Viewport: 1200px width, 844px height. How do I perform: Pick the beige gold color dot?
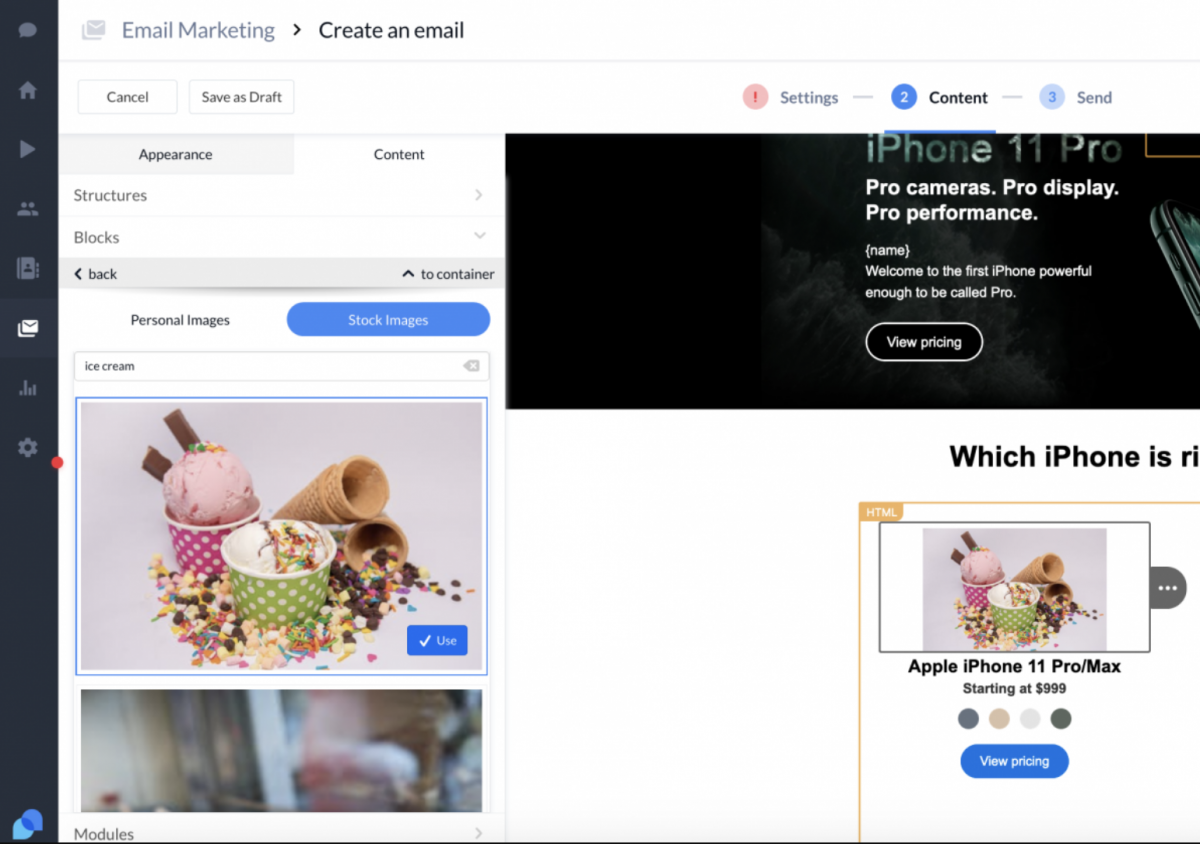(x=999, y=719)
